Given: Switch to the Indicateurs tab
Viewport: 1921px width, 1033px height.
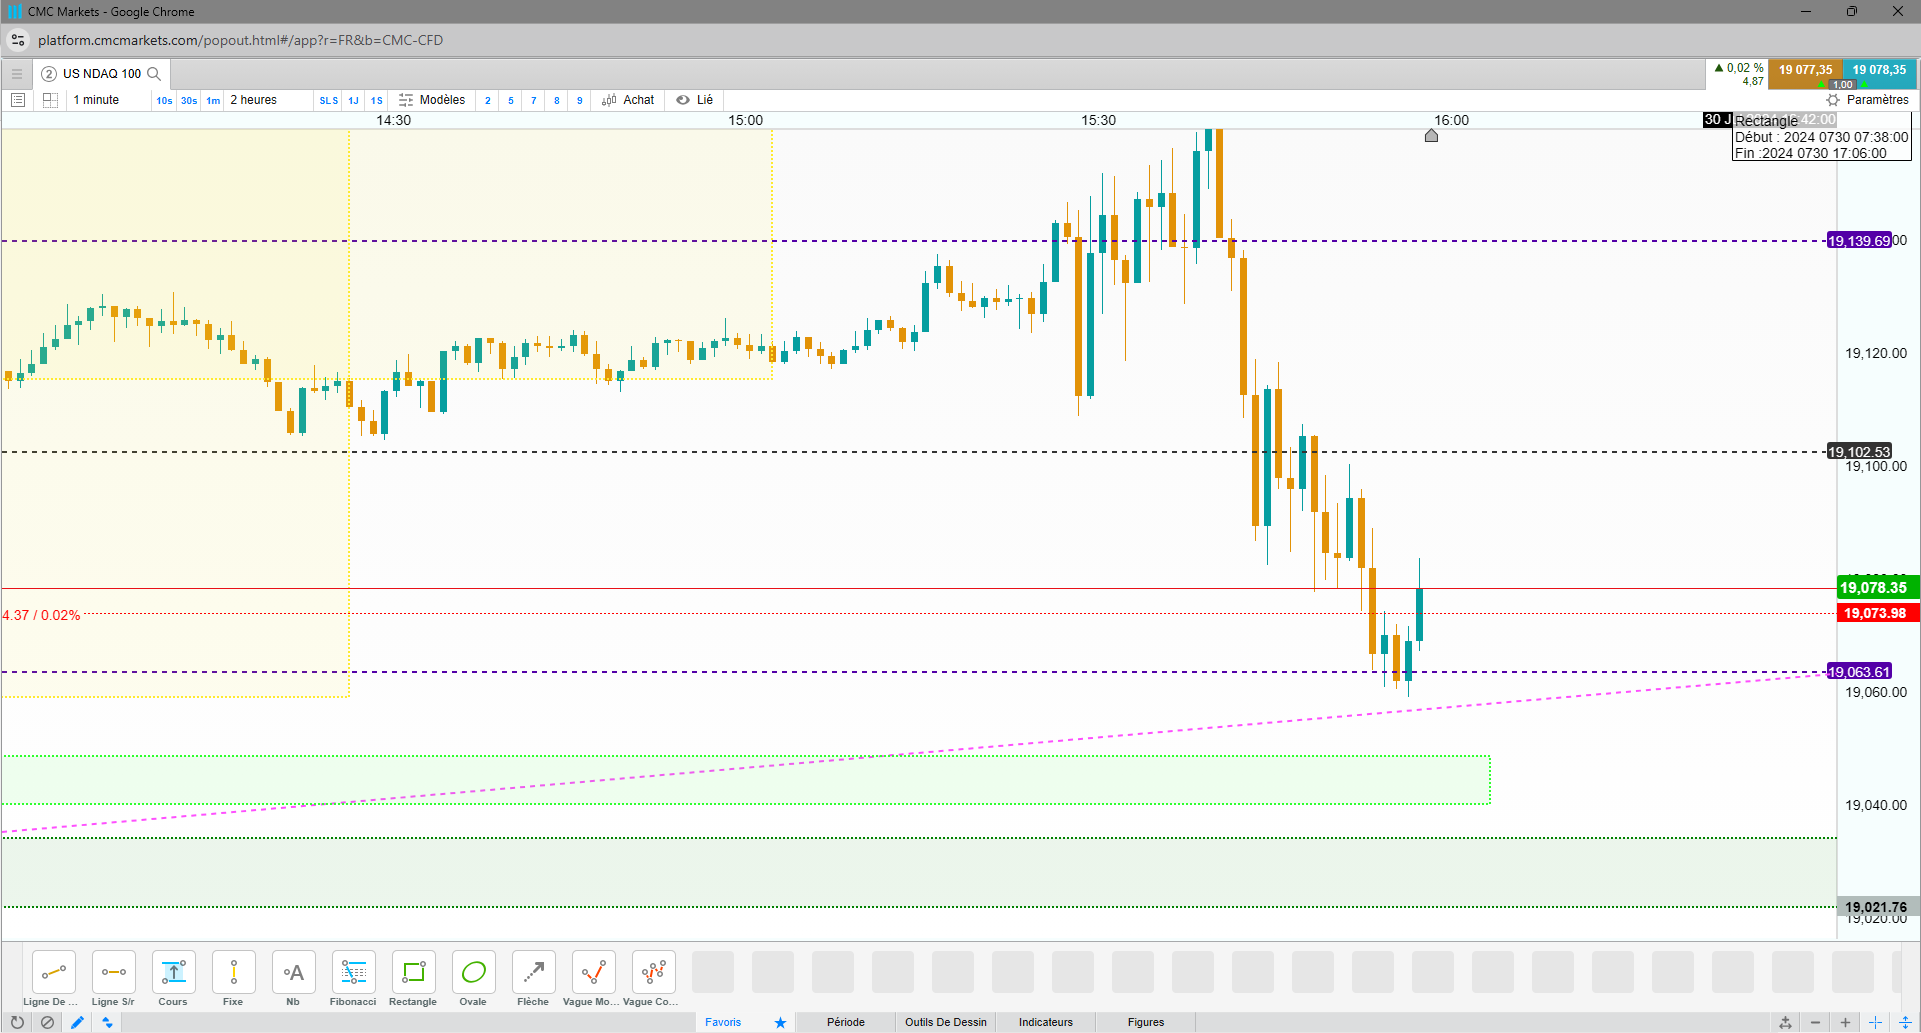Looking at the screenshot, I should point(1045,1022).
